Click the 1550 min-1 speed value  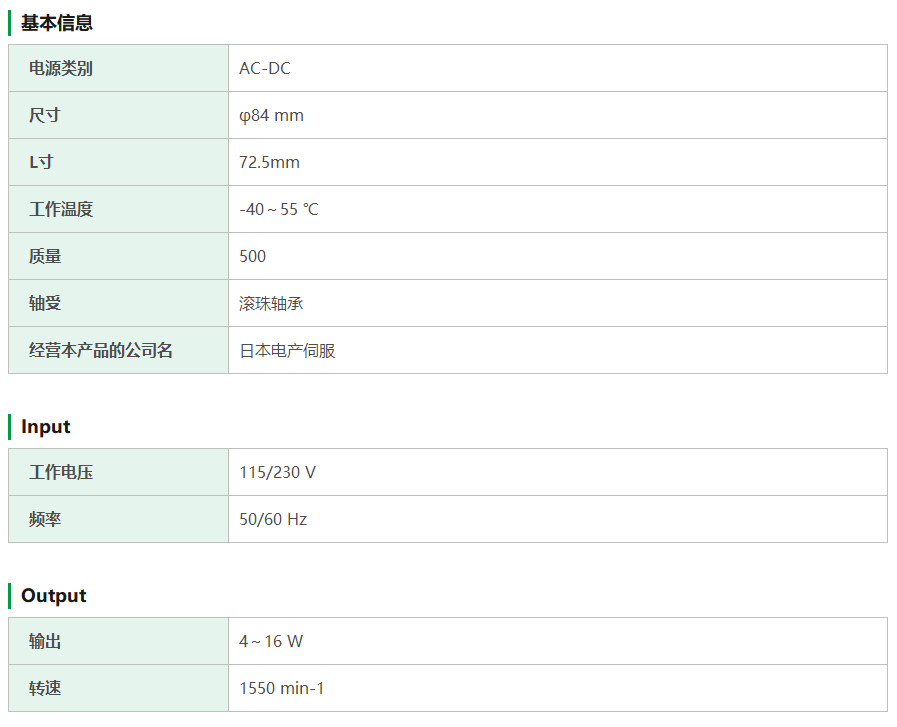point(282,688)
